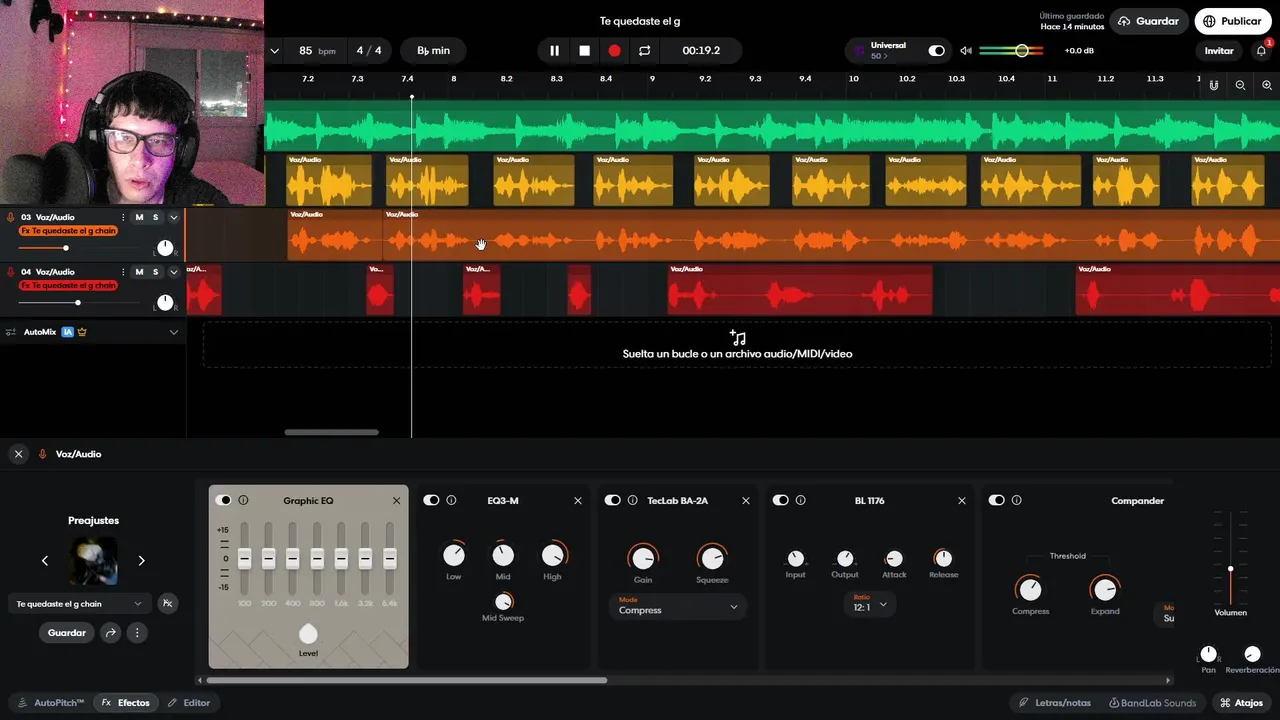Switch to the Efectos tab
This screenshot has width=1280, height=720.
126,703
